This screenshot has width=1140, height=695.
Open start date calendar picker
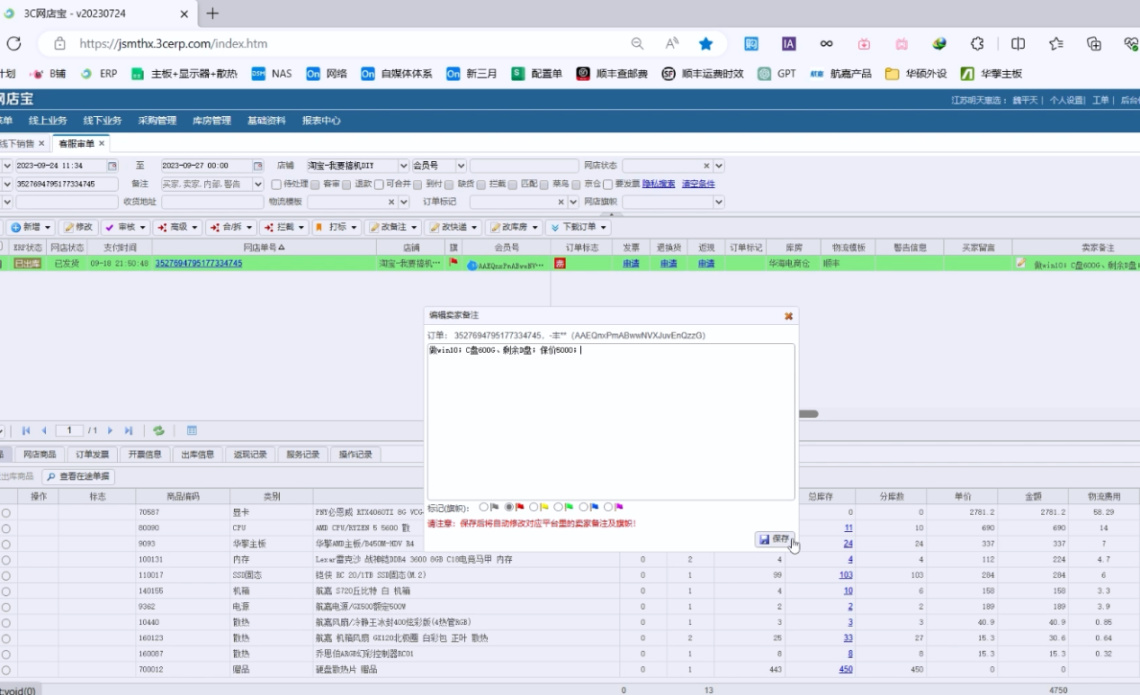coord(112,166)
